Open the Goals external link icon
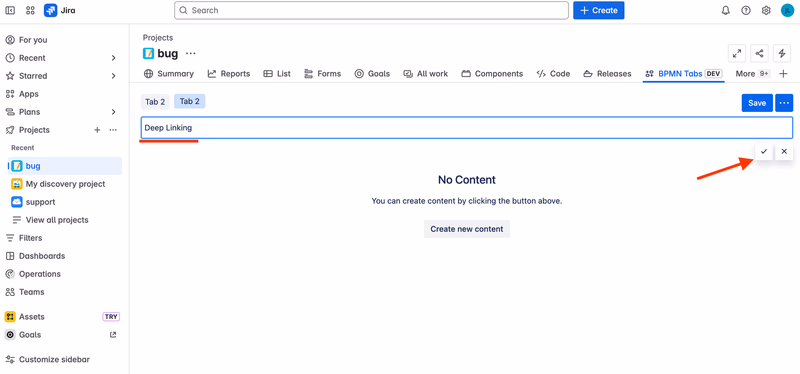The width and height of the screenshot is (800, 374). click(x=113, y=335)
